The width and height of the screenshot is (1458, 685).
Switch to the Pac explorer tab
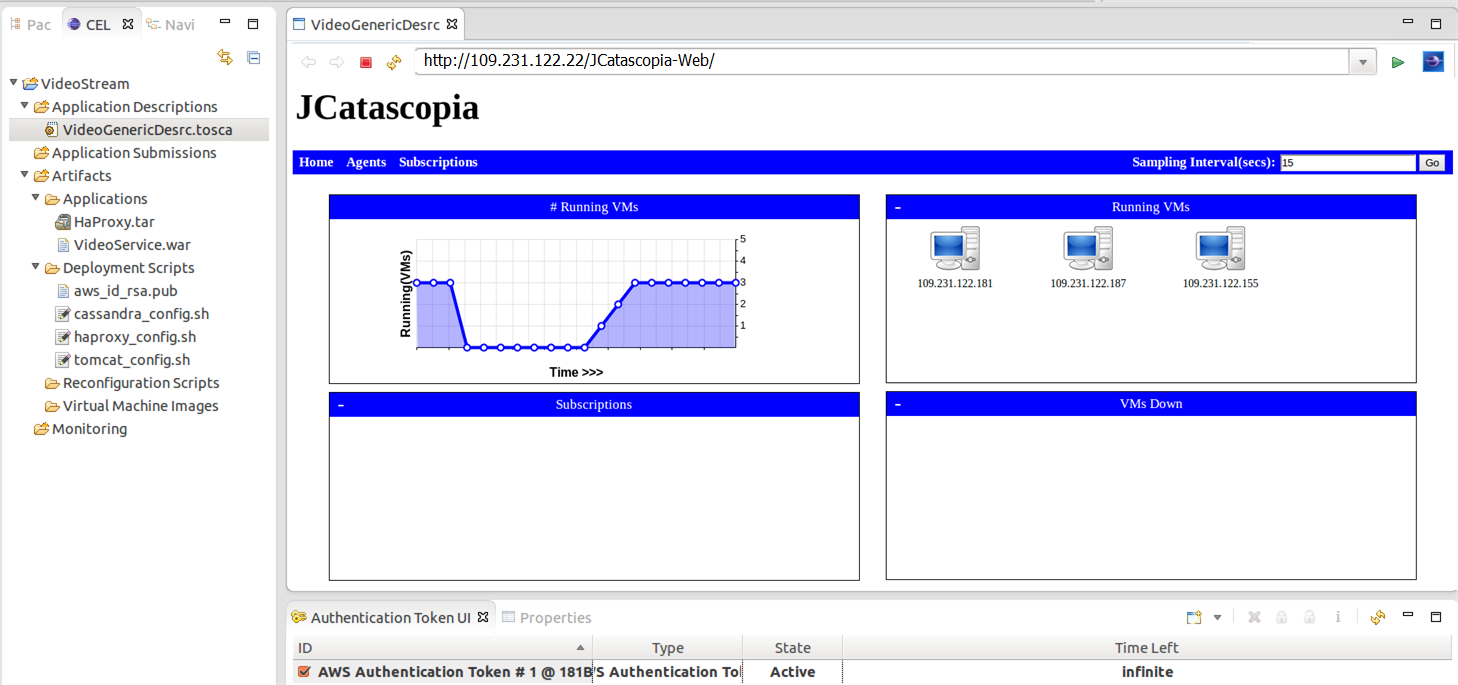click(30, 24)
